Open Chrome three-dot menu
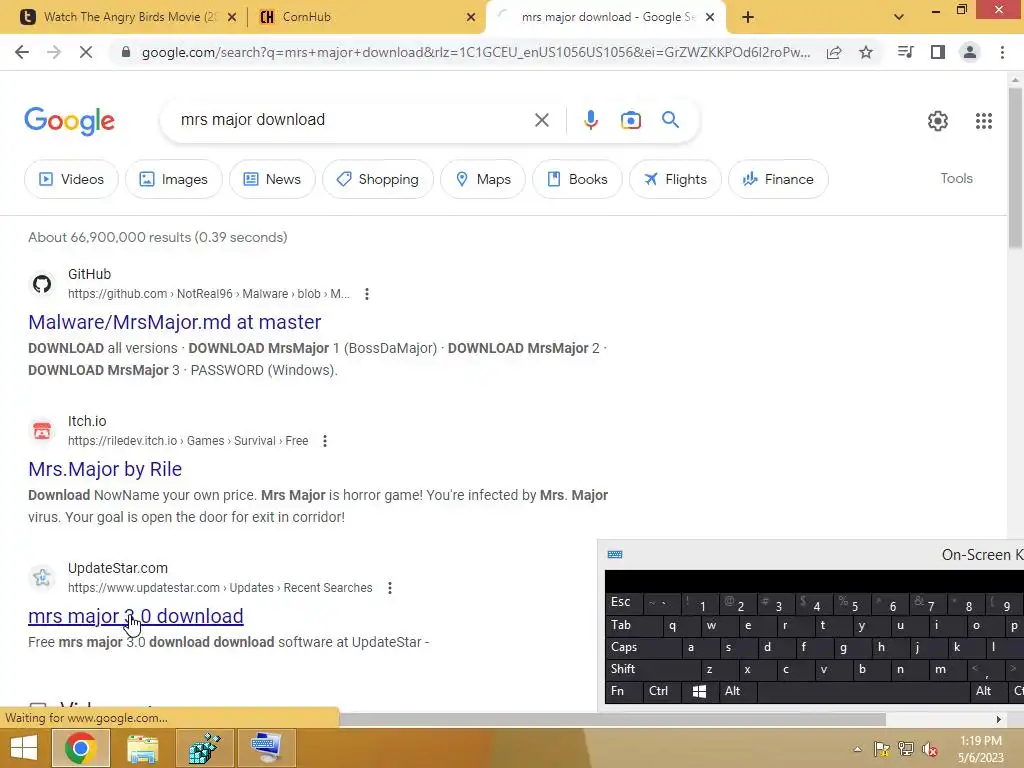The height and width of the screenshot is (768, 1024). [1002, 52]
